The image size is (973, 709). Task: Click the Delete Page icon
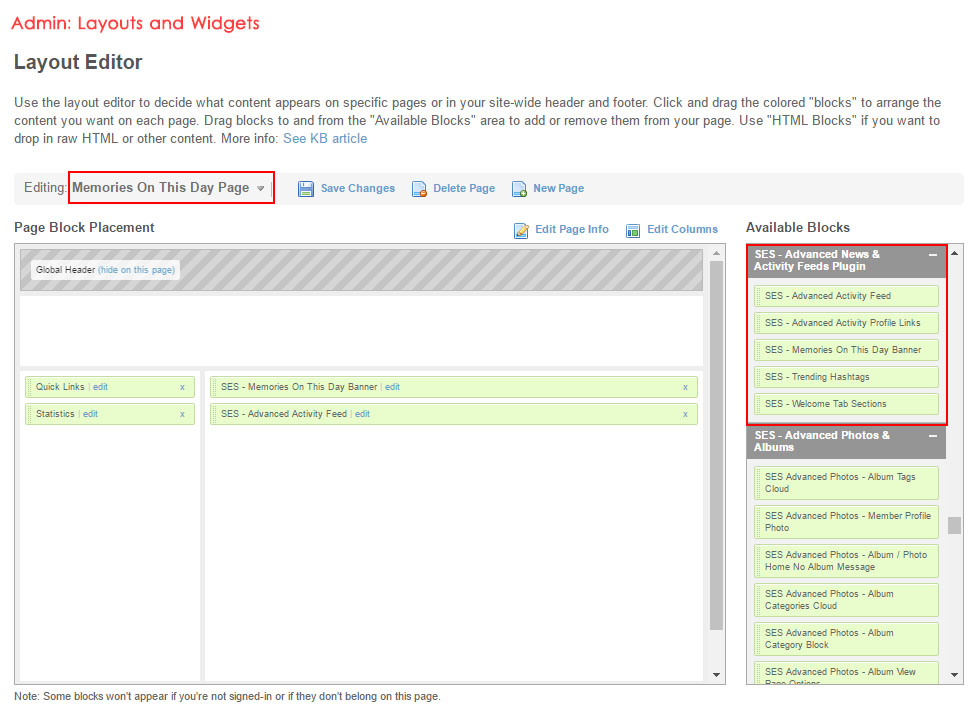pyautogui.click(x=420, y=188)
